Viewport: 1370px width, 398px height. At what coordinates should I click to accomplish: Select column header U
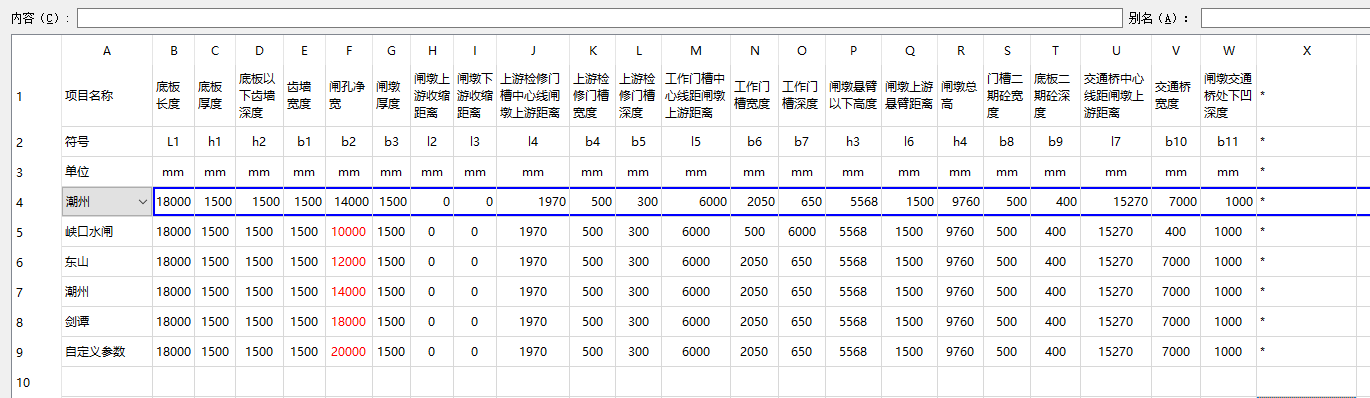pos(1115,51)
